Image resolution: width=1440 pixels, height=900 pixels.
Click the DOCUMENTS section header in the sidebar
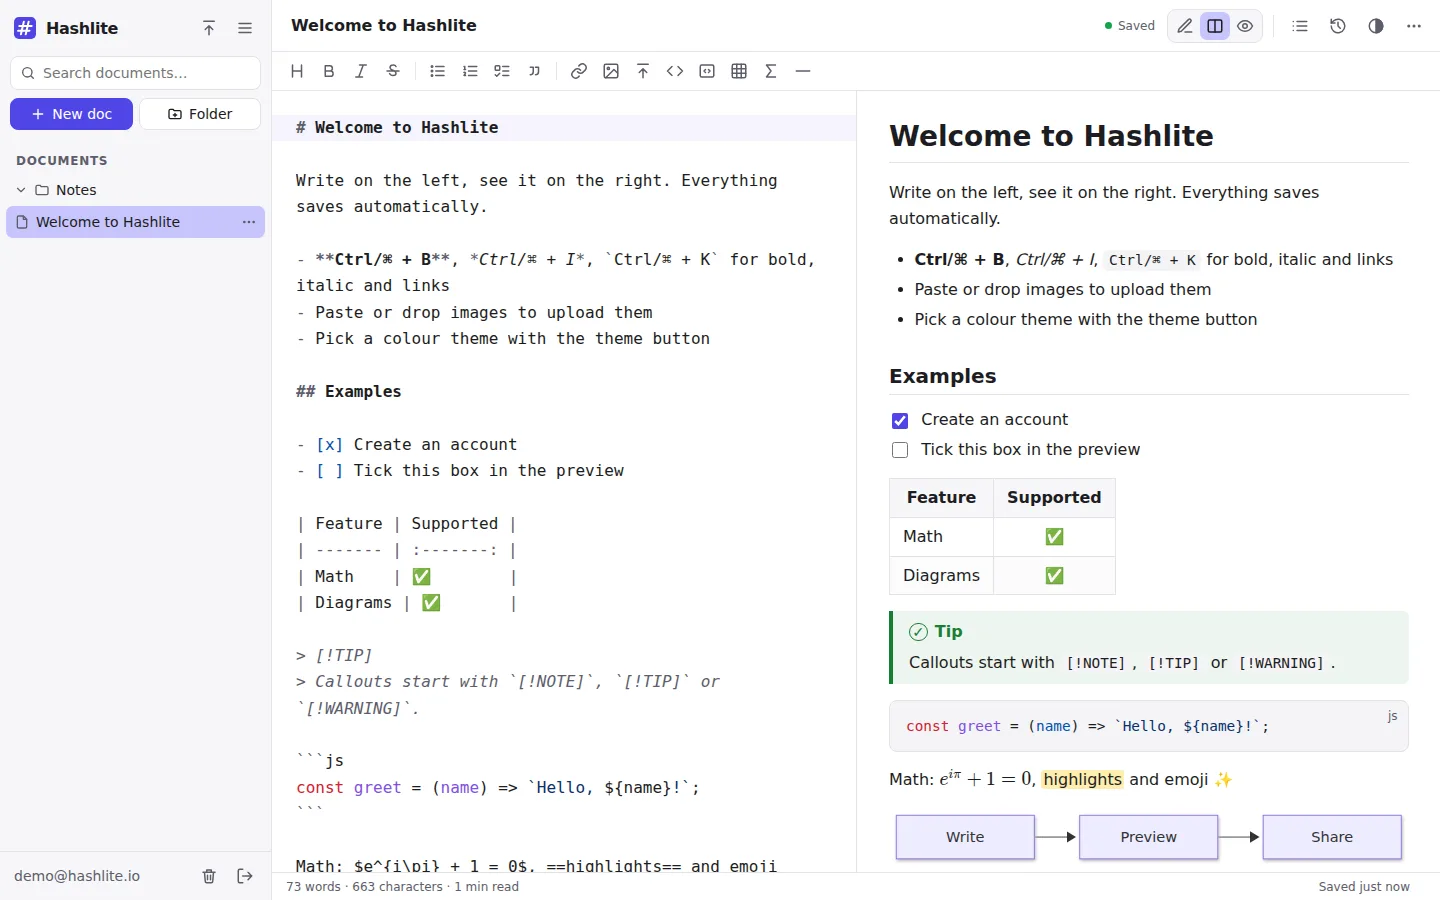(62, 160)
